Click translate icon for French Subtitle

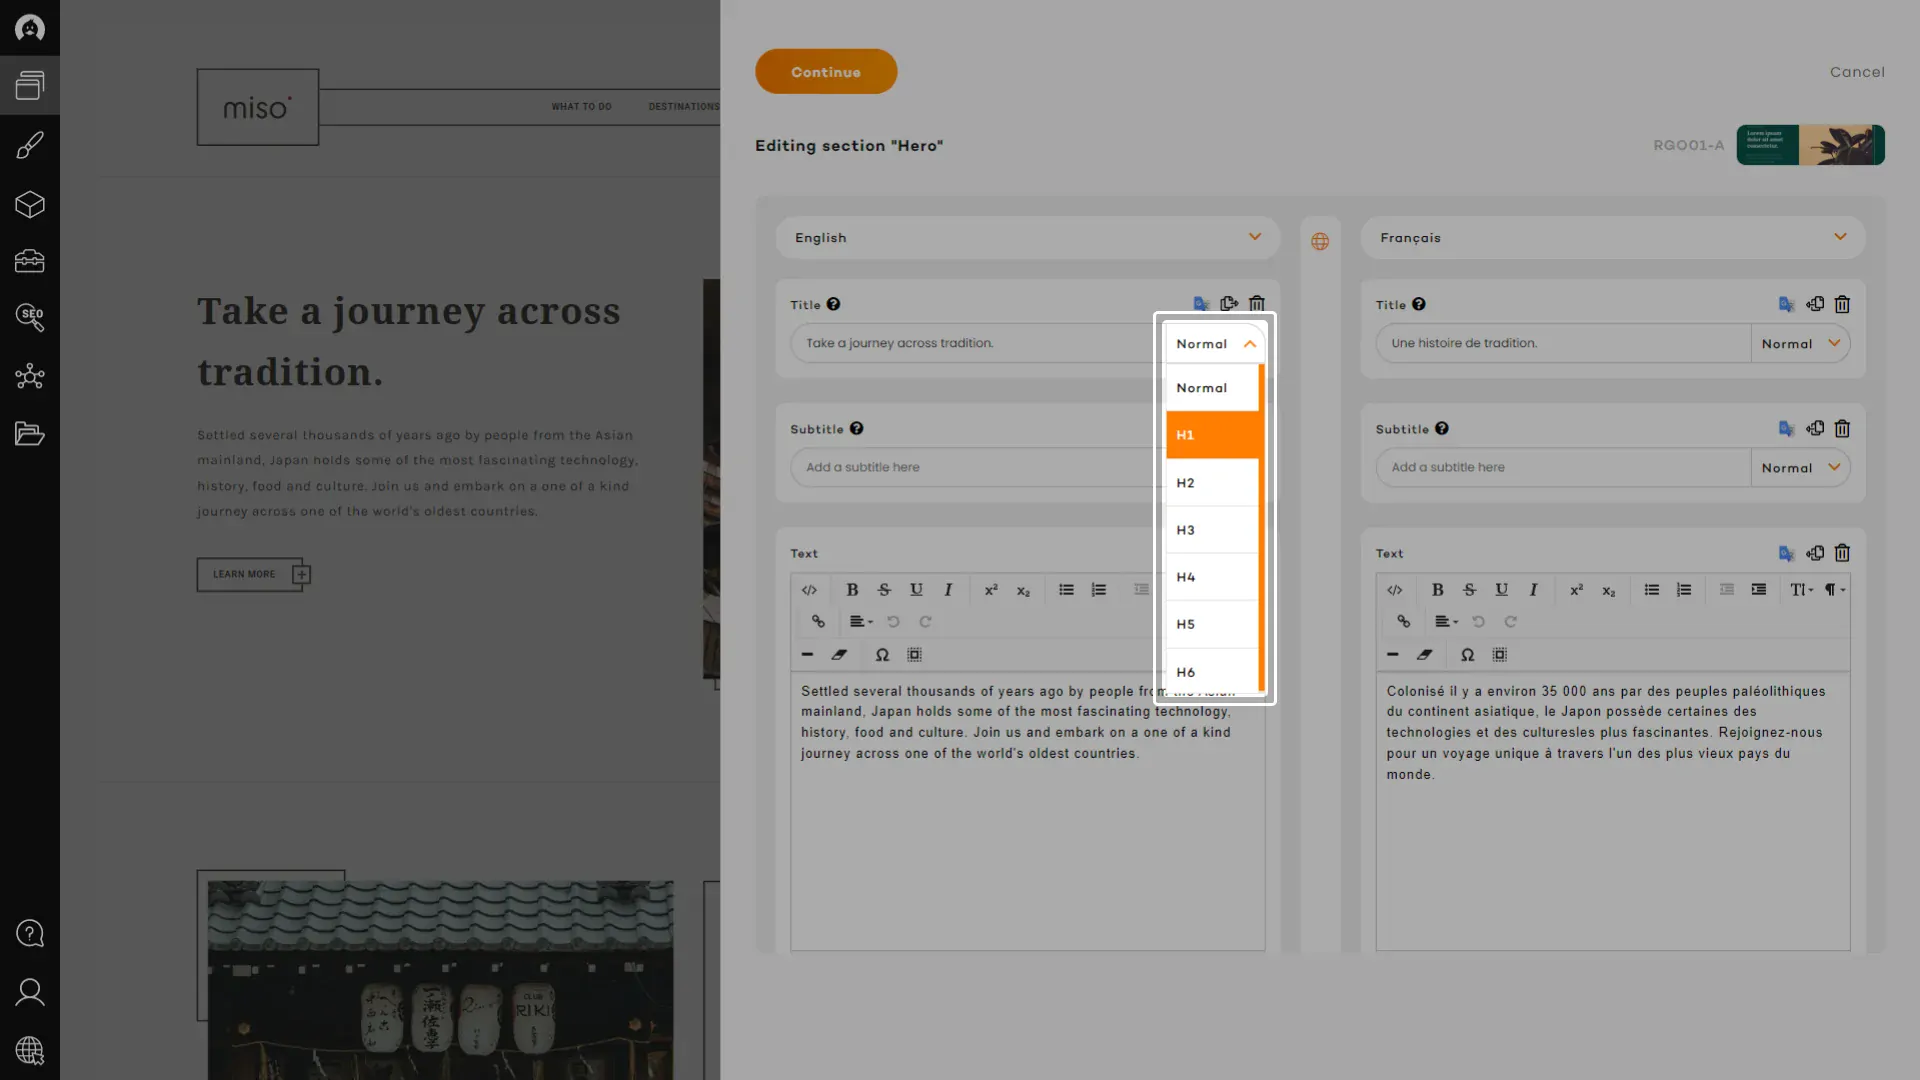tap(1786, 429)
